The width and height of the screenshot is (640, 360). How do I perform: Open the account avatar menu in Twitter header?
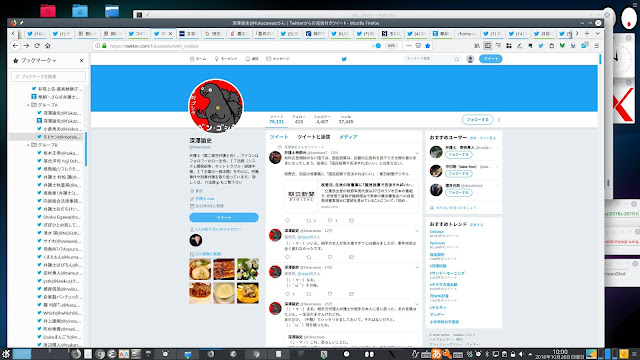click(470, 59)
